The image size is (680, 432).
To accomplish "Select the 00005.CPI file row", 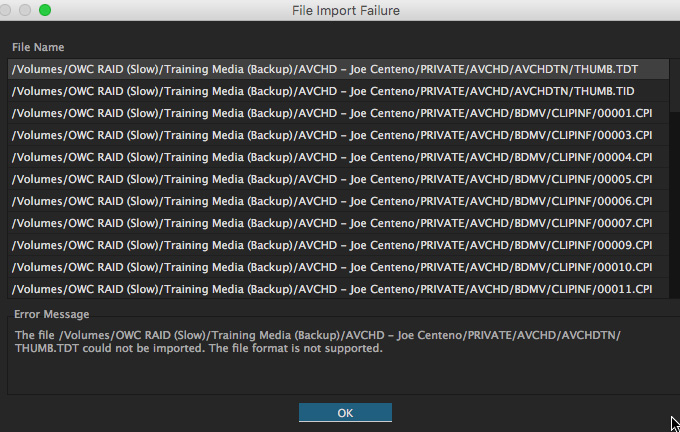I will [x=338, y=179].
